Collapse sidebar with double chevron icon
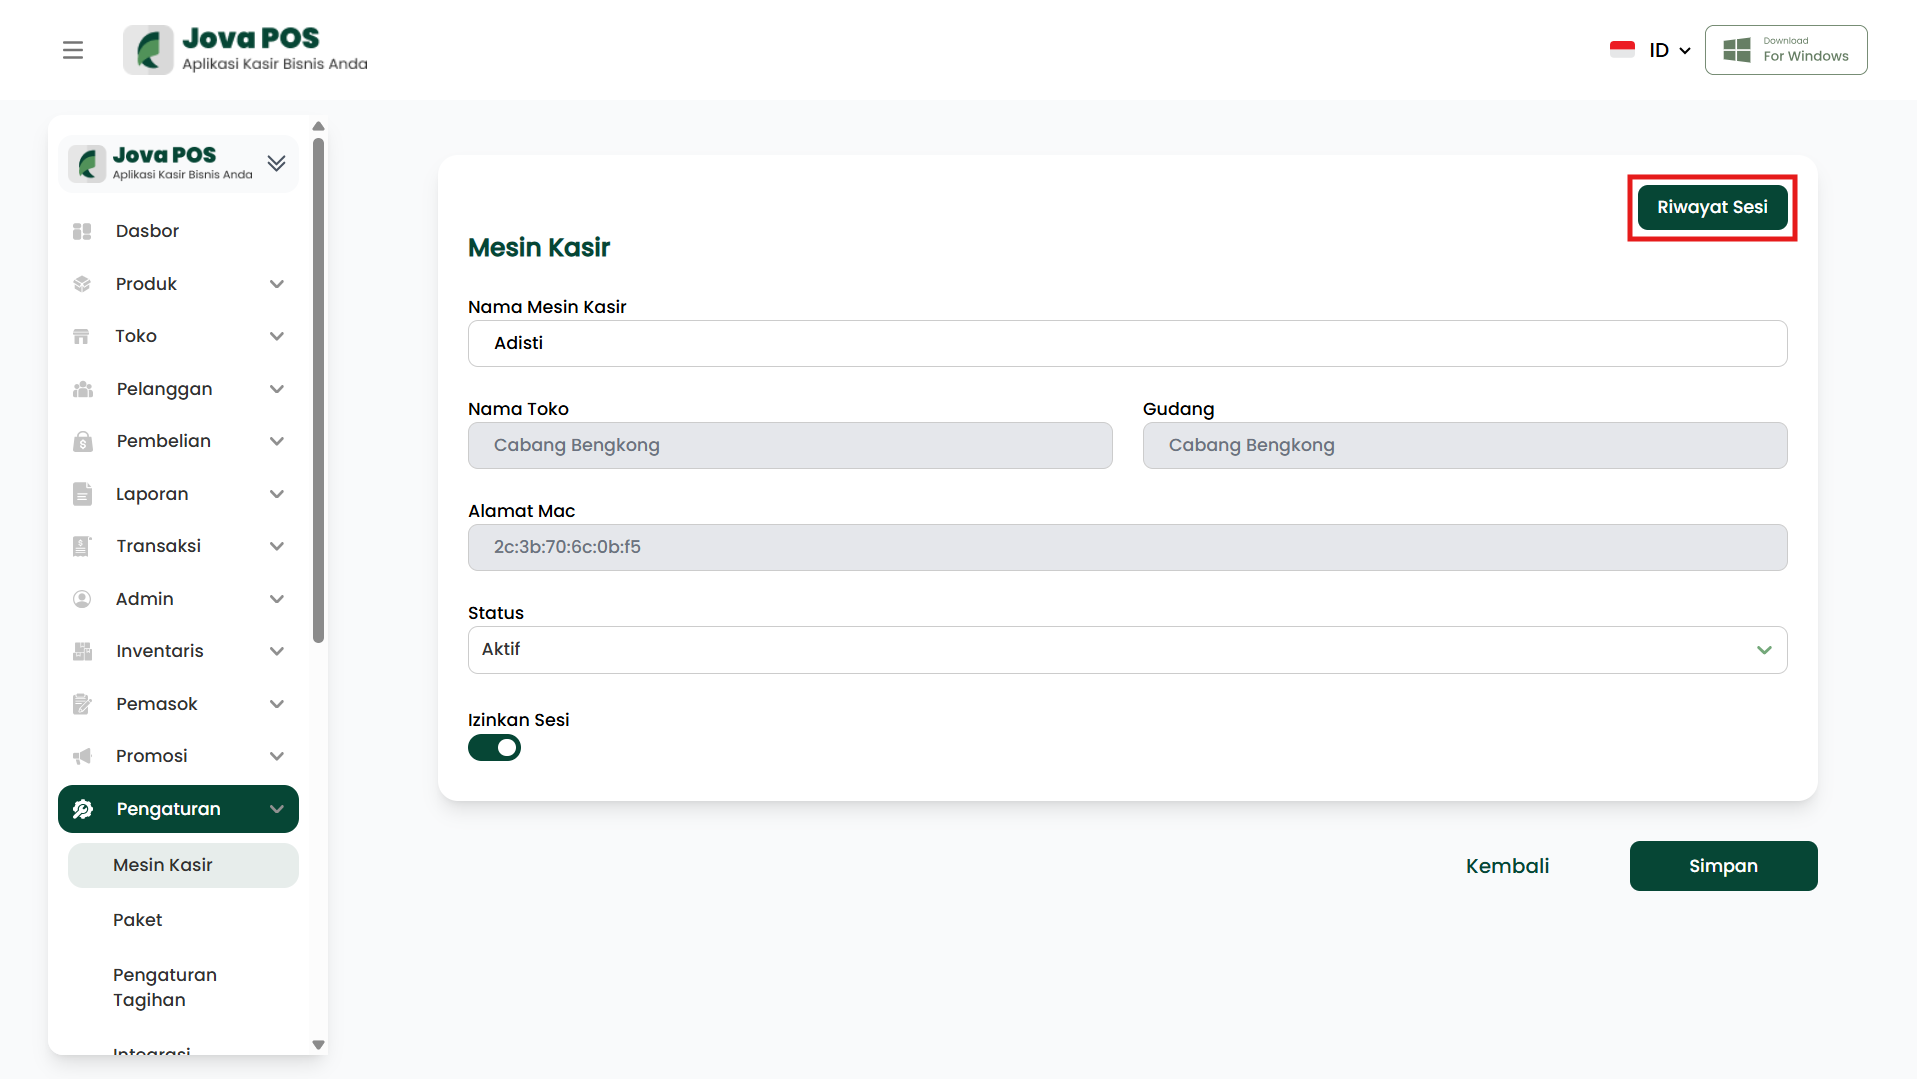 pyautogui.click(x=277, y=163)
